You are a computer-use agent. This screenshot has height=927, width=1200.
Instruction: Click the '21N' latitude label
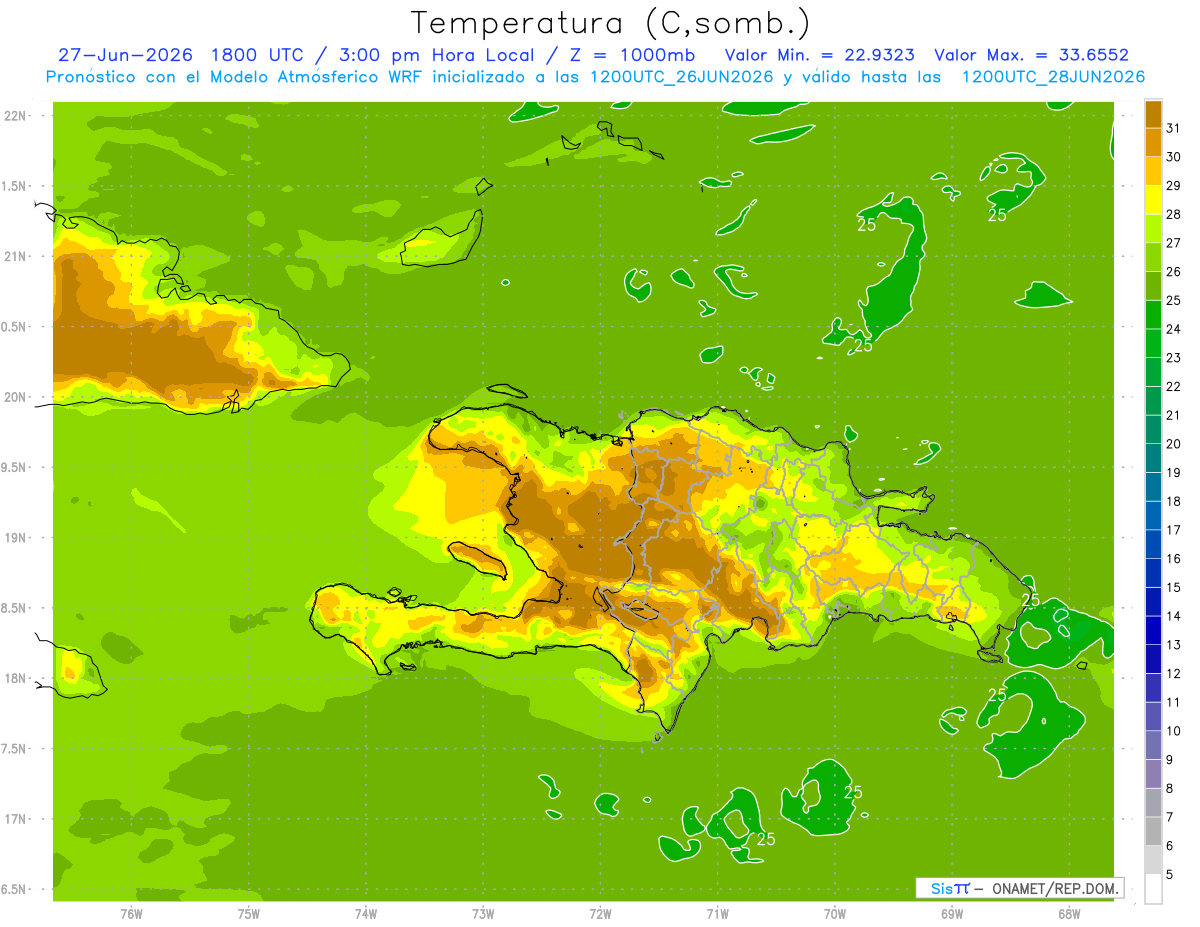[16, 256]
